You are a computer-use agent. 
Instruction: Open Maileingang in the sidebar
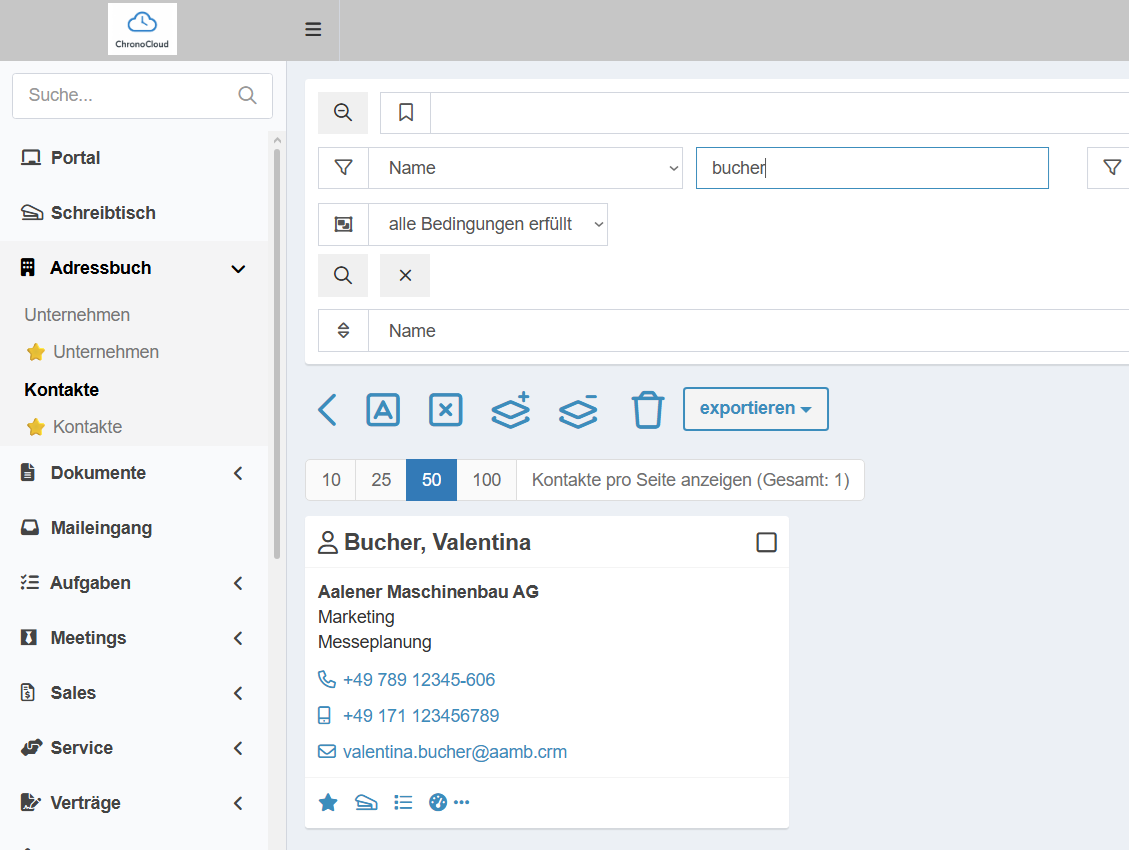(134, 528)
